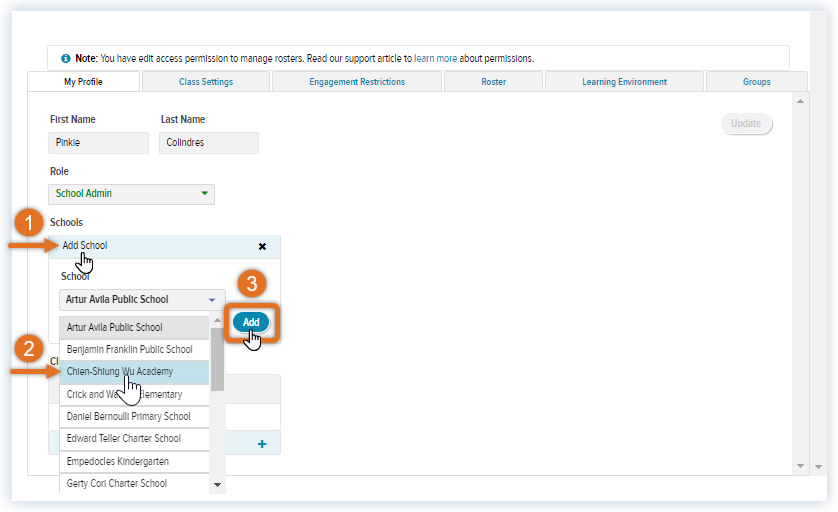Choose Benjamin Franklin Public School
Screen dimensions: 838x512
coord(134,350)
